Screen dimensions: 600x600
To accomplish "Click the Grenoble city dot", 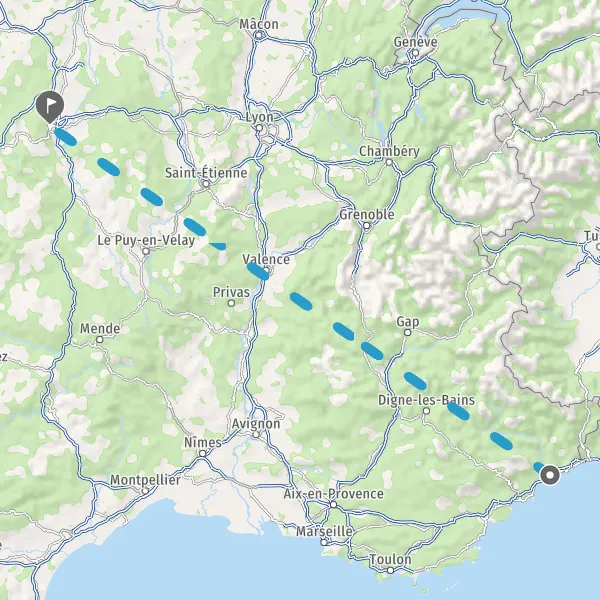I will (x=366, y=226).
